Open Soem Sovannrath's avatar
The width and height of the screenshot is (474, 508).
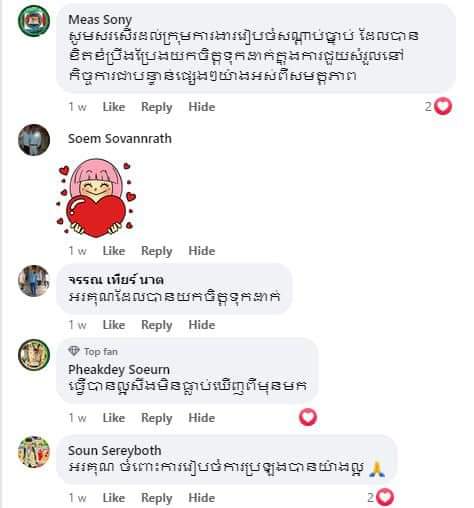(x=34, y=140)
